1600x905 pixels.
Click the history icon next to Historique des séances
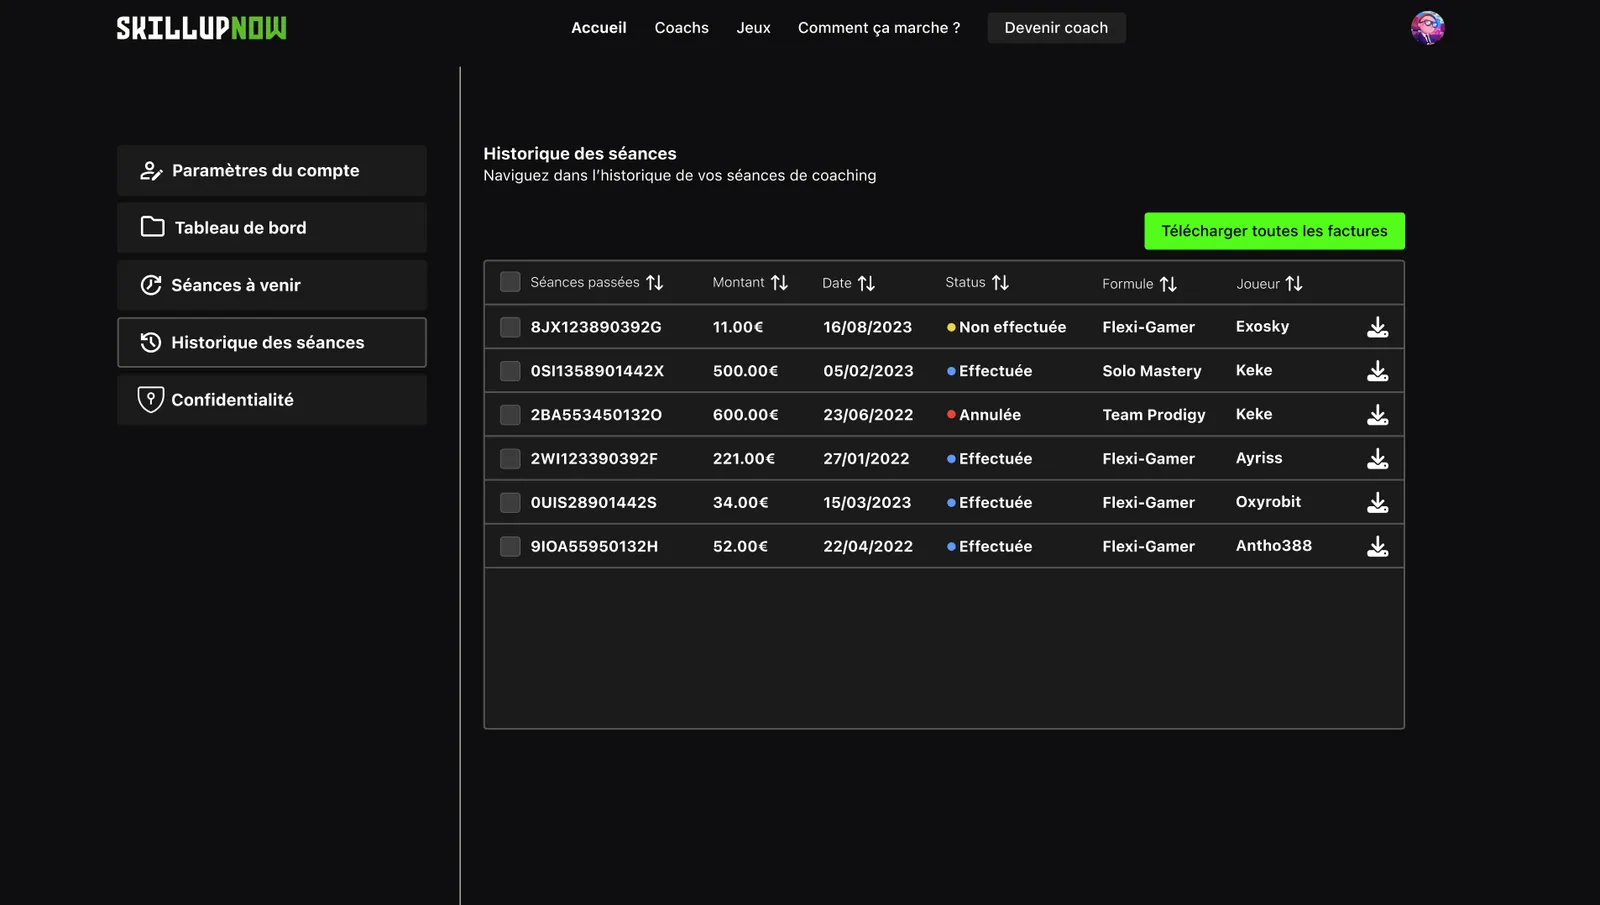click(151, 342)
